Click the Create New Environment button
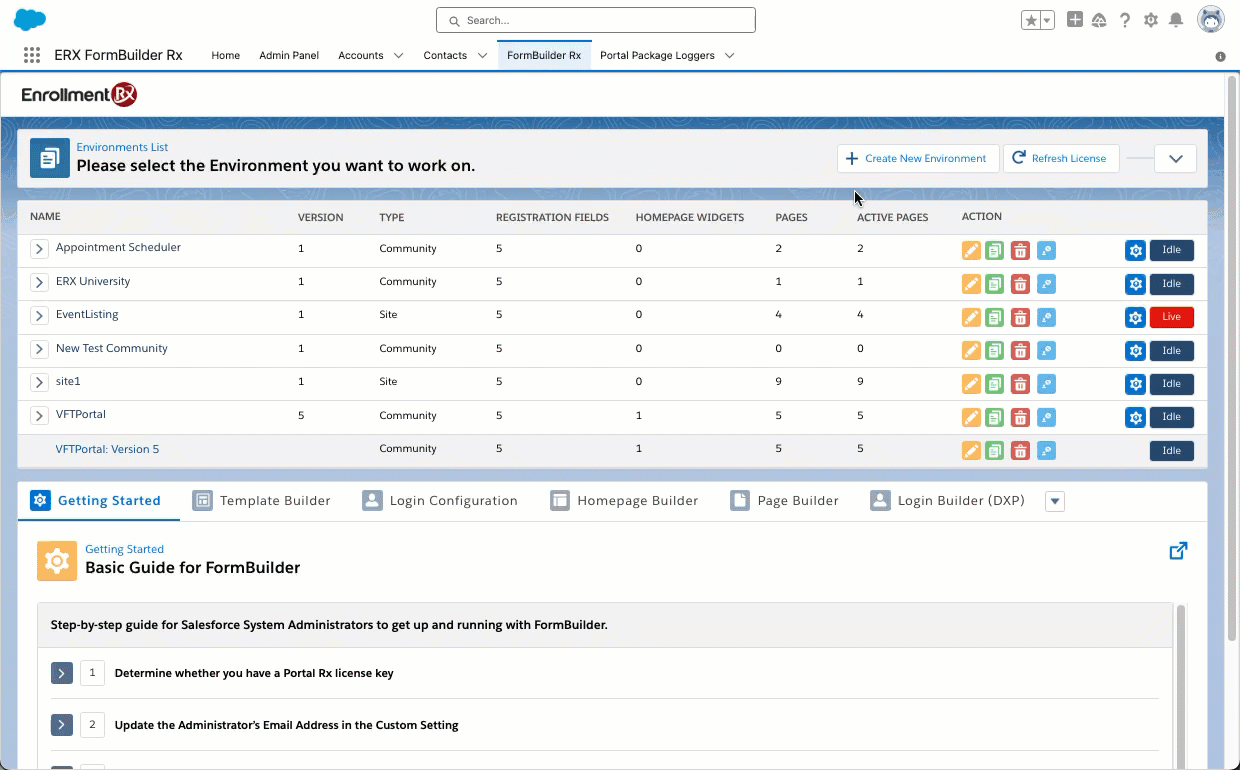Image resolution: width=1240 pixels, height=770 pixels. tap(917, 158)
